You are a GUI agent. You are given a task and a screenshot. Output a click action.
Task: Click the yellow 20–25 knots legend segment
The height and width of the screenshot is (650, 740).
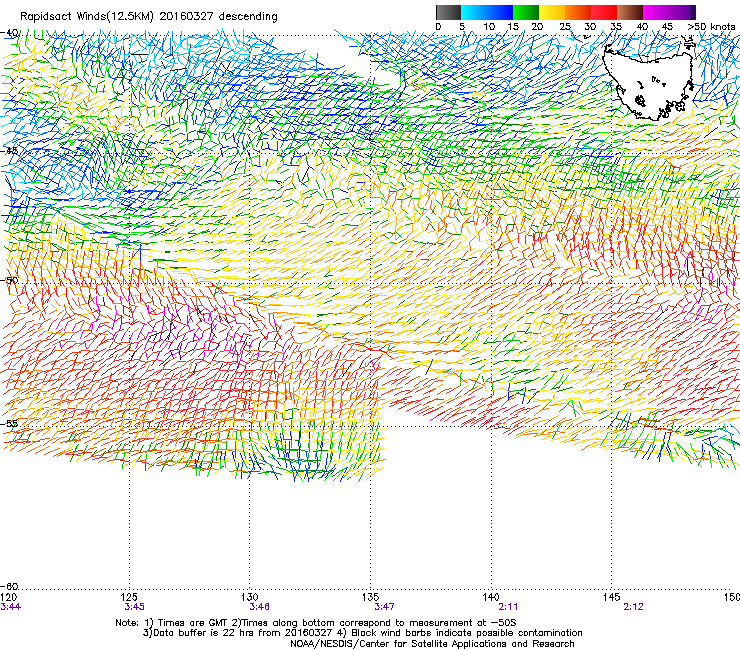552,12
